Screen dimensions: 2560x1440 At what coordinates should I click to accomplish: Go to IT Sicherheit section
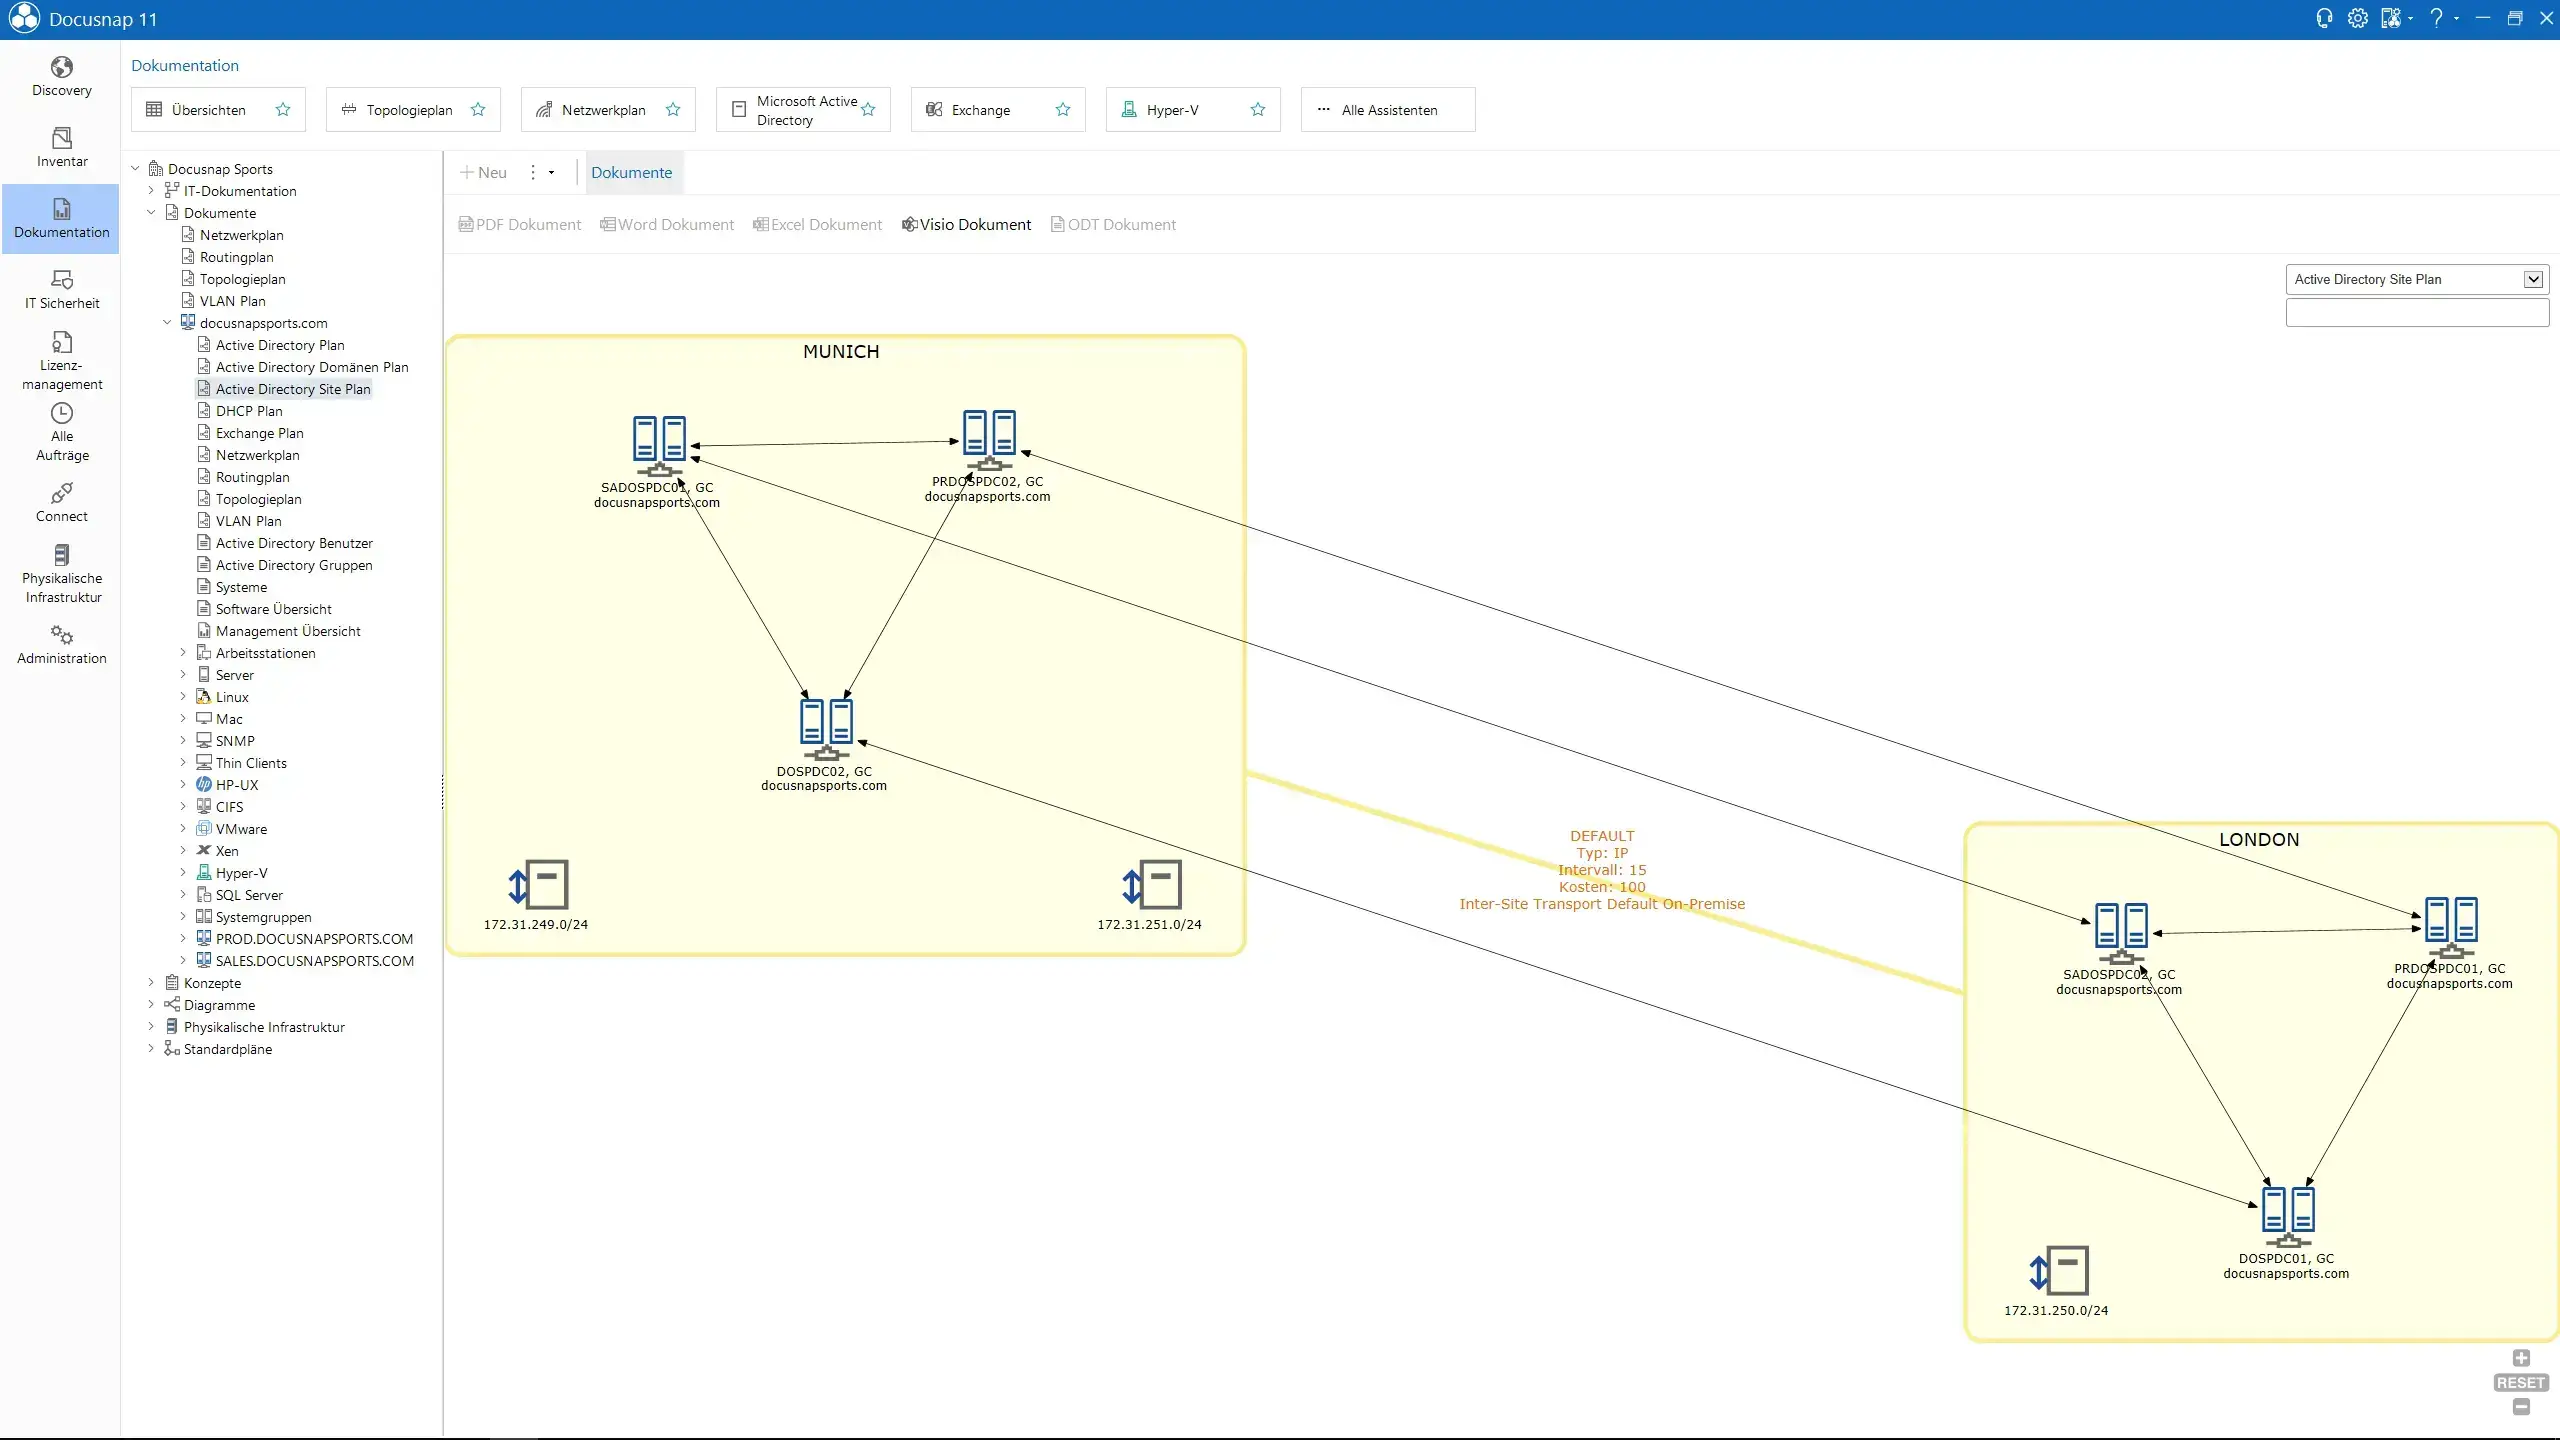[x=61, y=290]
